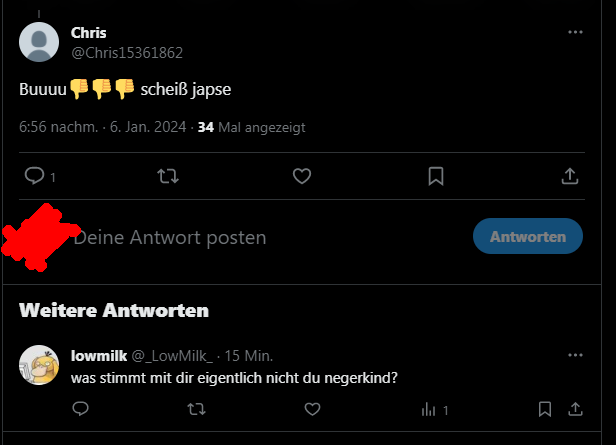Screen dimensions: 616x445
Task: Share Chris's post
Action: (x=570, y=176)
